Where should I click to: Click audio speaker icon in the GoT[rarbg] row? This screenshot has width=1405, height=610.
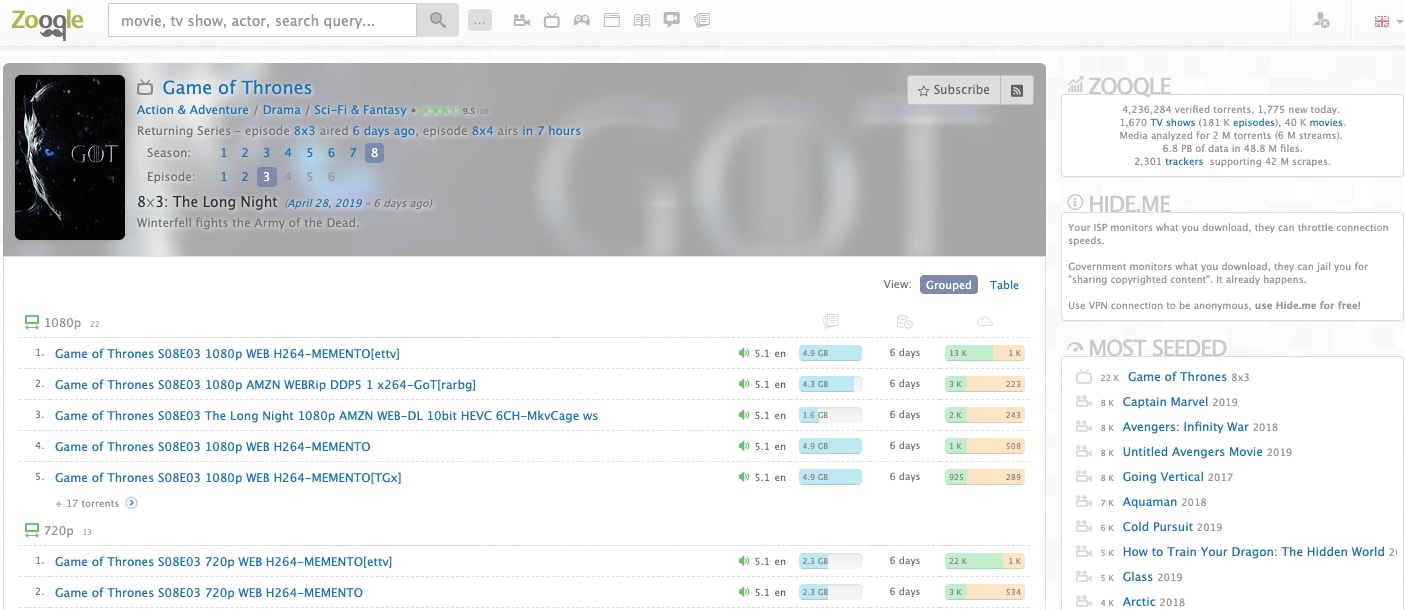[743, 384]
